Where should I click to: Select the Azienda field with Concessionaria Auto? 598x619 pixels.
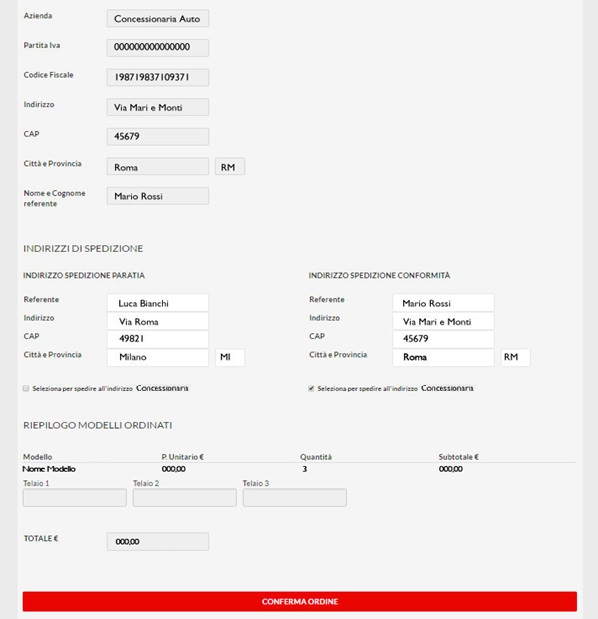pos(157,19)
